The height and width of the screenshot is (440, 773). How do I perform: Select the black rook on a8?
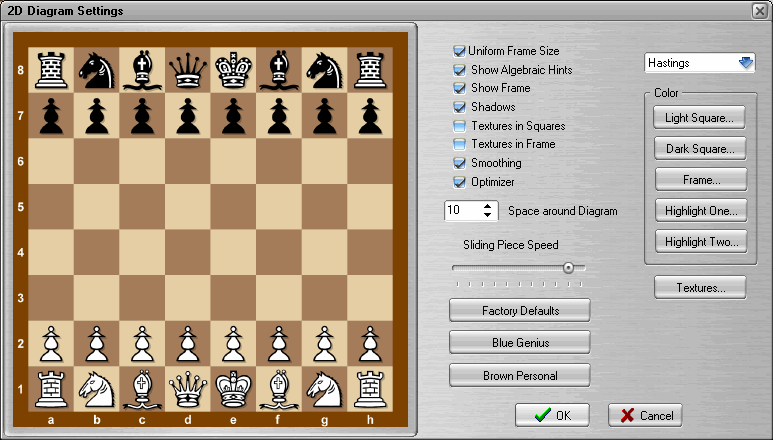[x=50, y=70]
